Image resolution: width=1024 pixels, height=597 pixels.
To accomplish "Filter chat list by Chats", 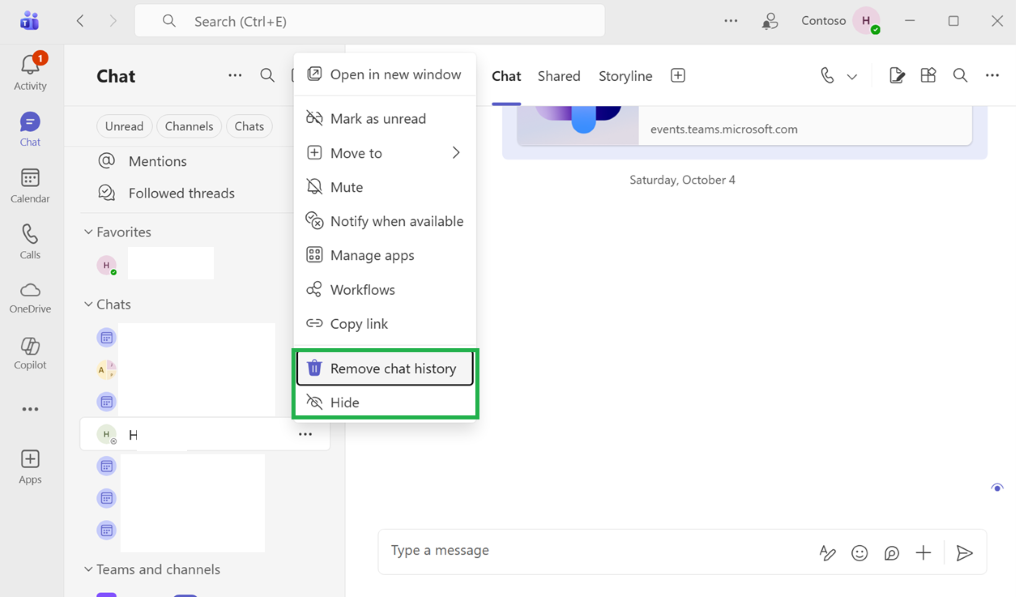I will [249, 126].
